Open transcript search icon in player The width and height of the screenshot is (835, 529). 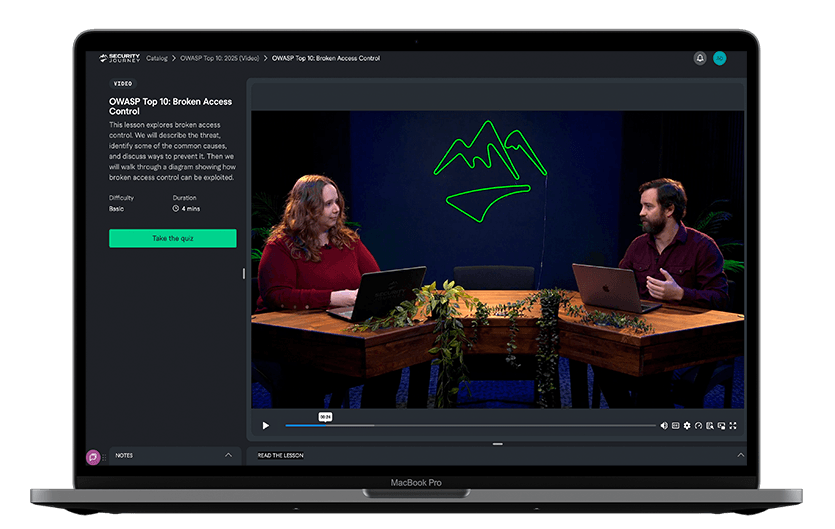[x=709, y=426]
